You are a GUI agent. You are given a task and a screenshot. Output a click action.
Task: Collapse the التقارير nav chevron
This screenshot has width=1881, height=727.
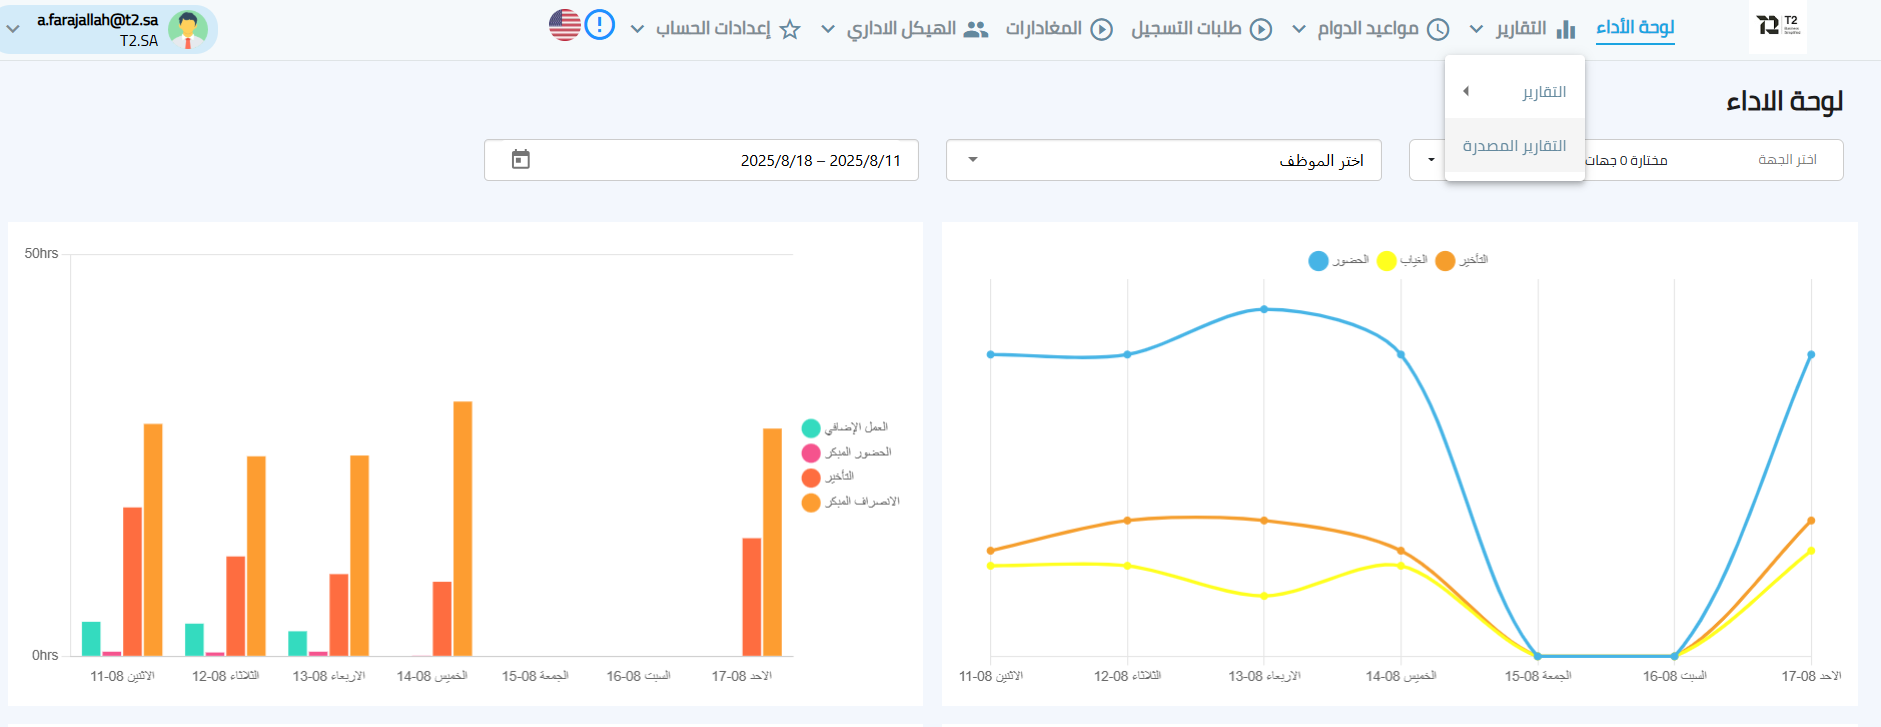1476,29
